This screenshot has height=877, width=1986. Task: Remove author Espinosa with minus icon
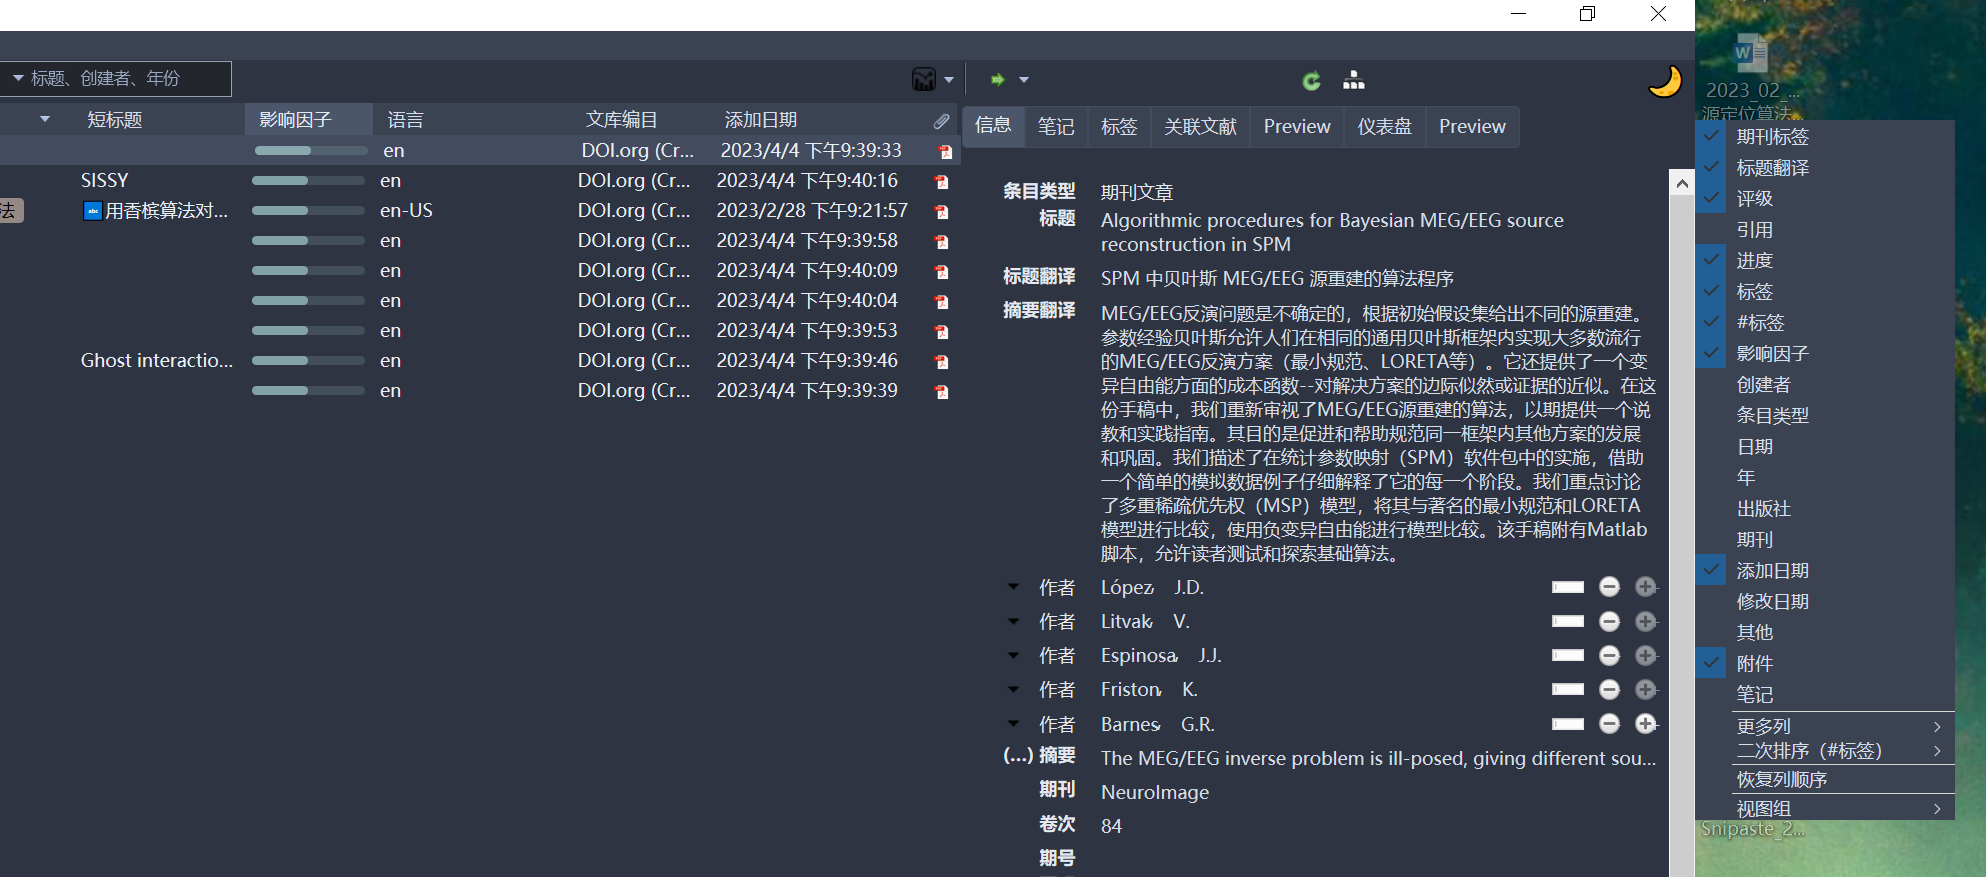[1609, 655]
